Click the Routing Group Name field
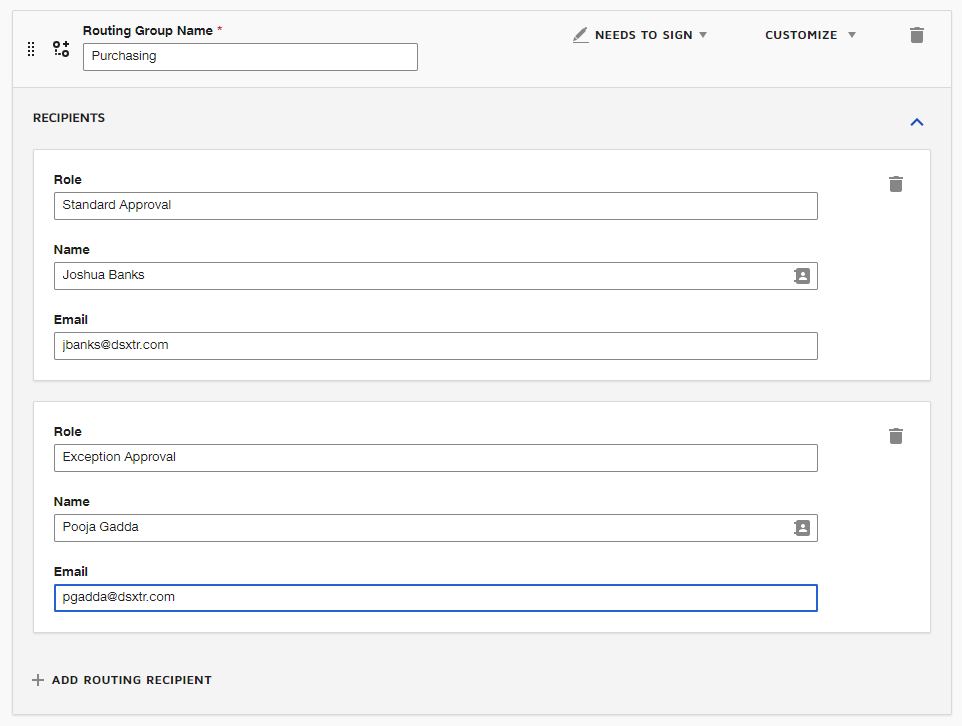Image resolution: width=962 pixels, height=726 pixels. (250, 57)
